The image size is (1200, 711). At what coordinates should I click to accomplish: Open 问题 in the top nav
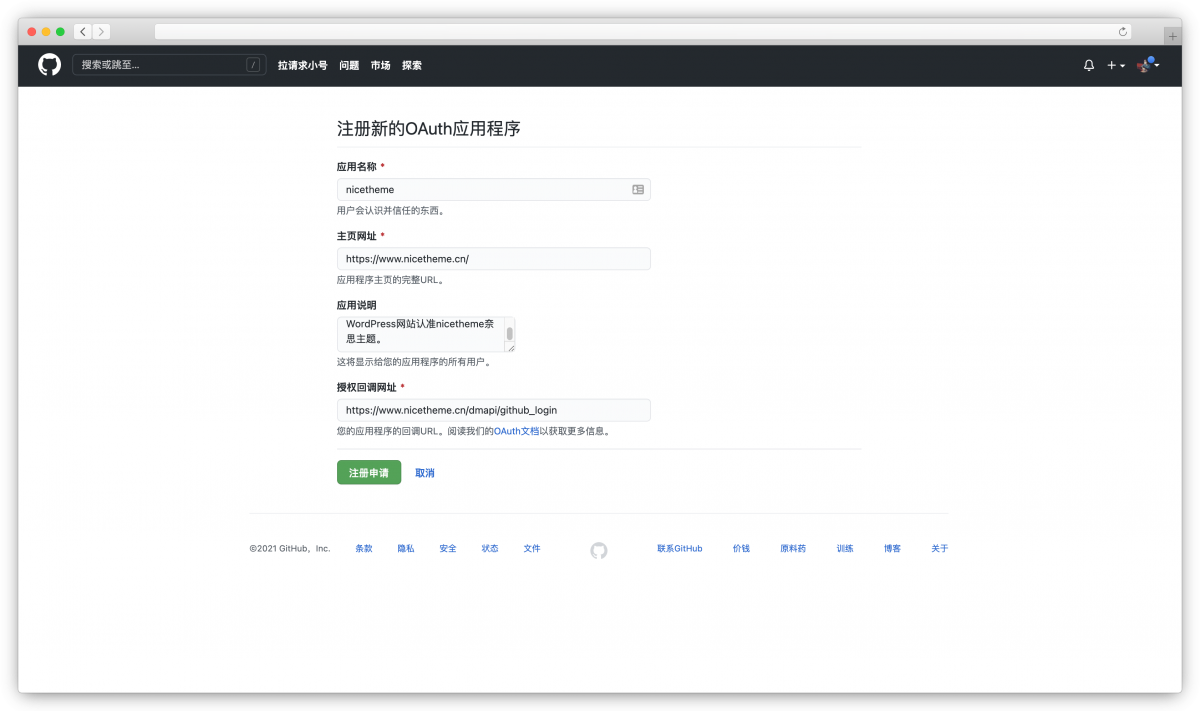[x=349, y=65]
